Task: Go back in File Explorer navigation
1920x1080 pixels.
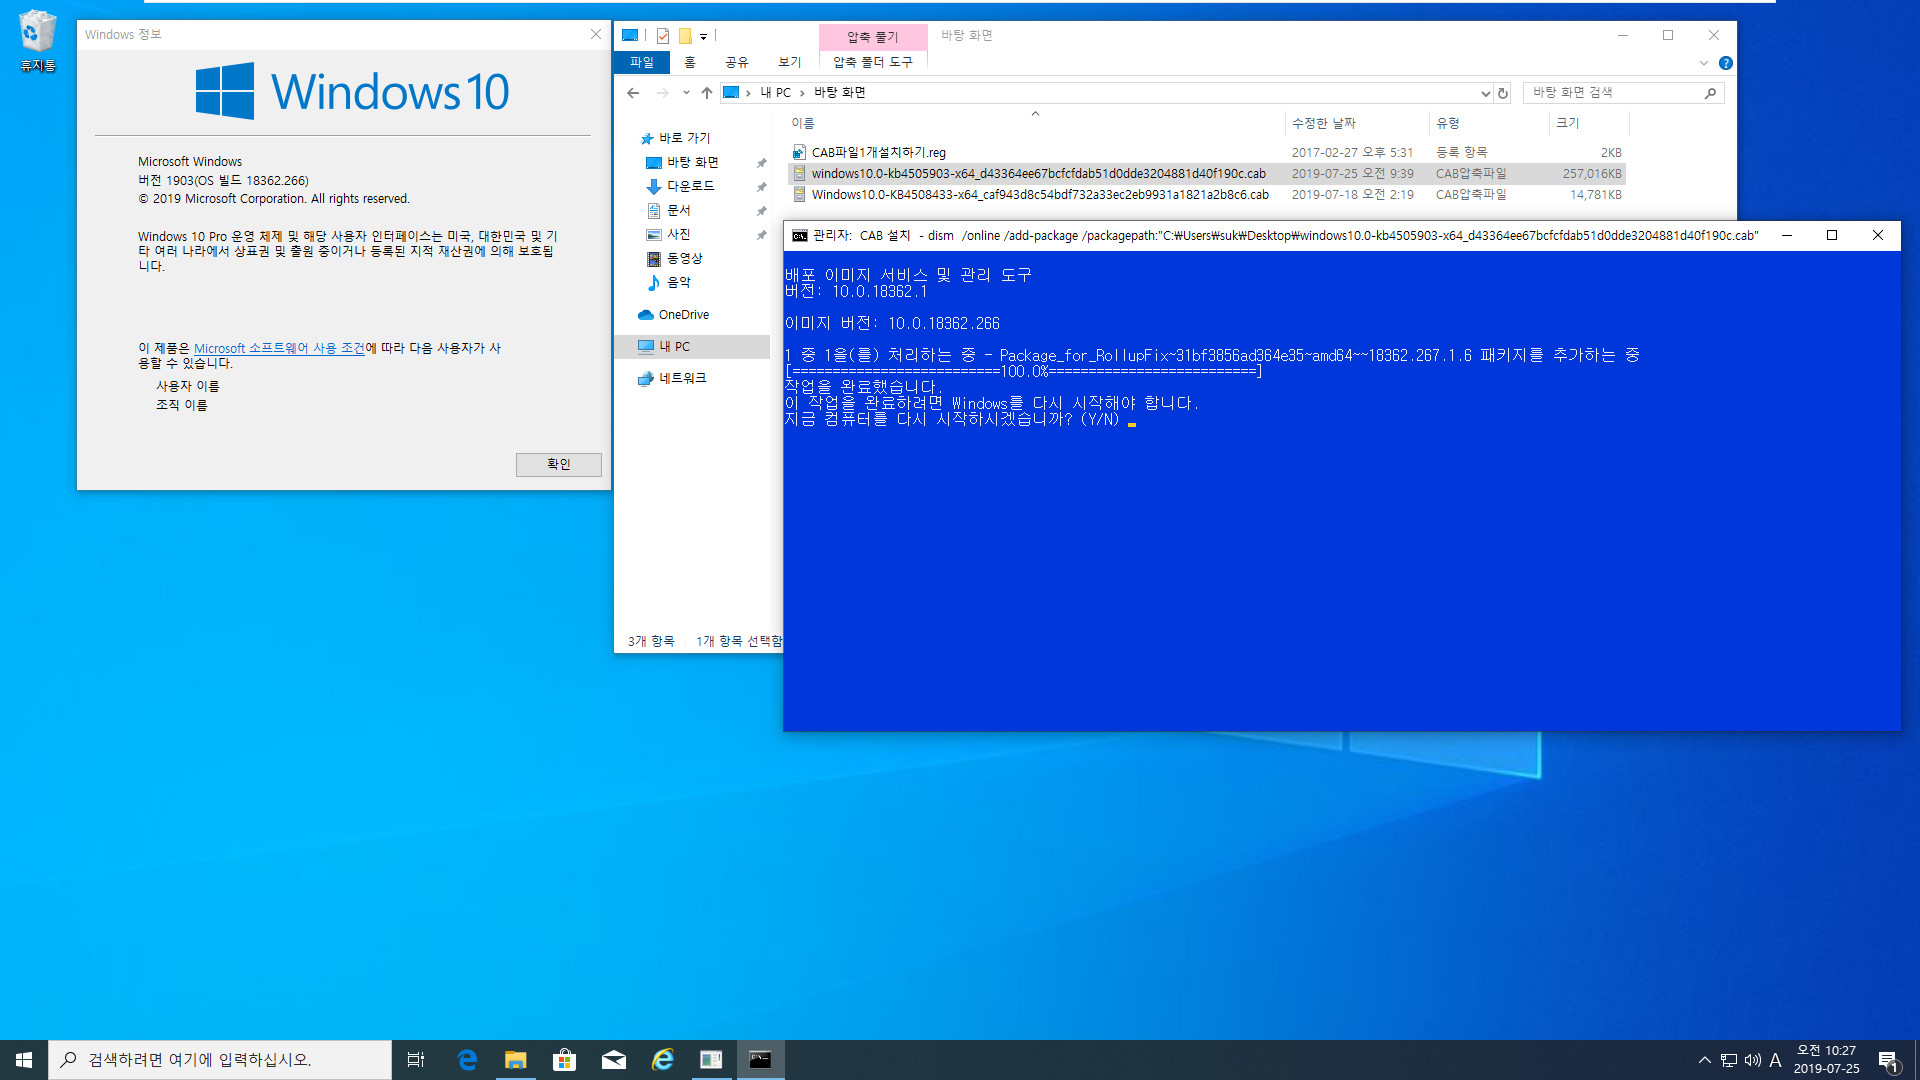Action: point(633,93)
